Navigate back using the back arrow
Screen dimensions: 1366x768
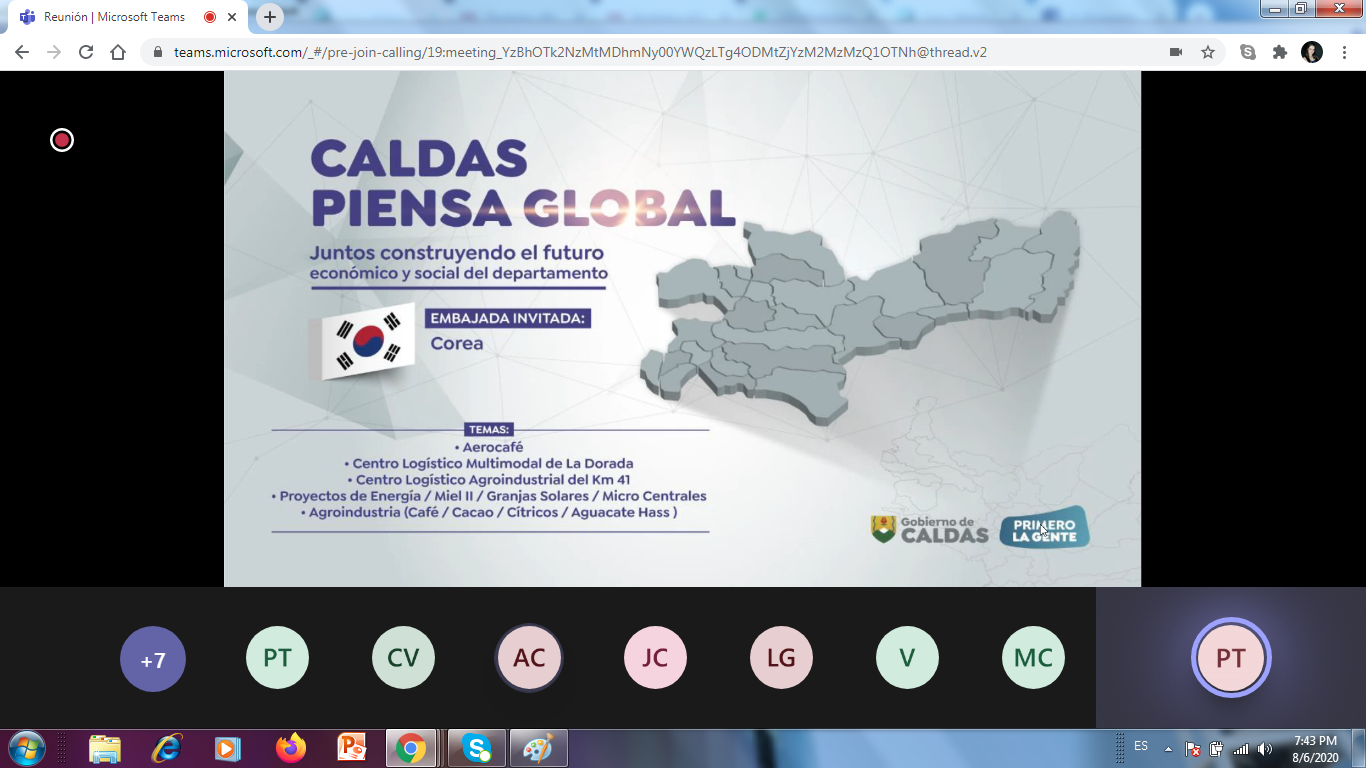point(22,52)
